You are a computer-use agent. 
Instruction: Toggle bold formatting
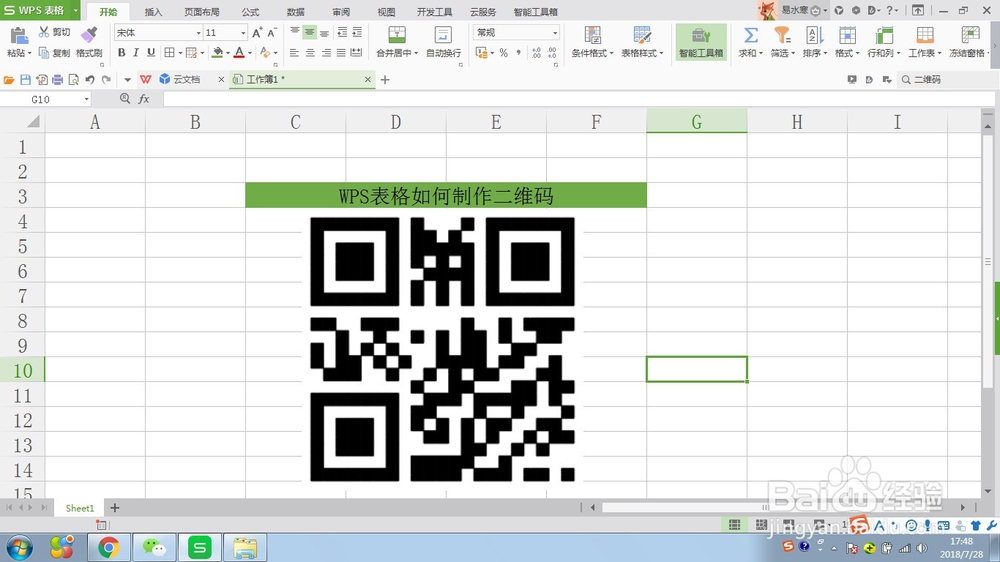tap(121, 53)
